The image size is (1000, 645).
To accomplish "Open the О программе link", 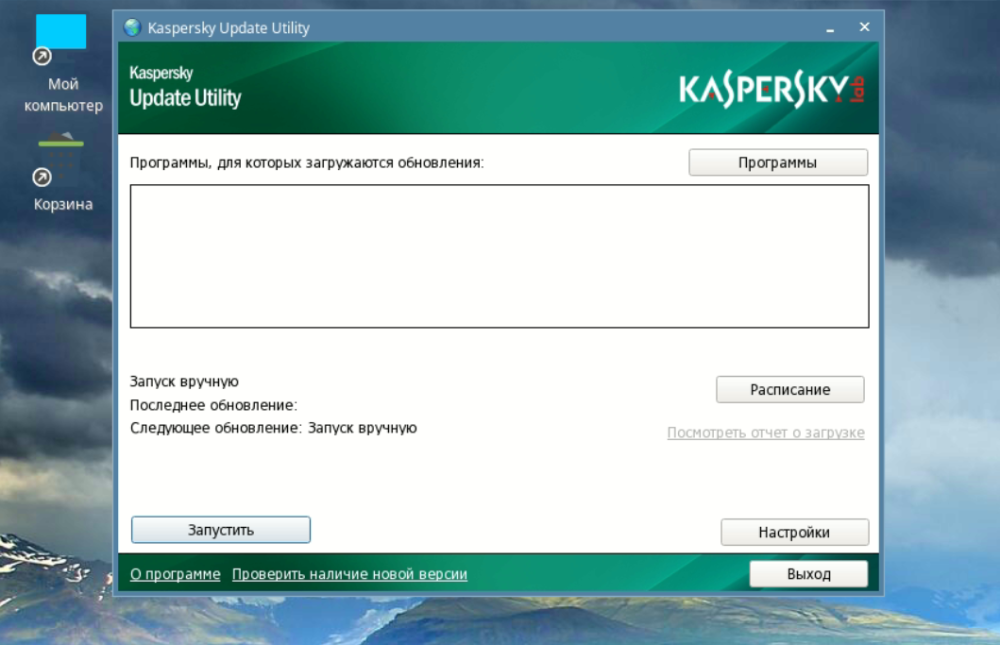I will pyautogui.click(x=175, y=574).
